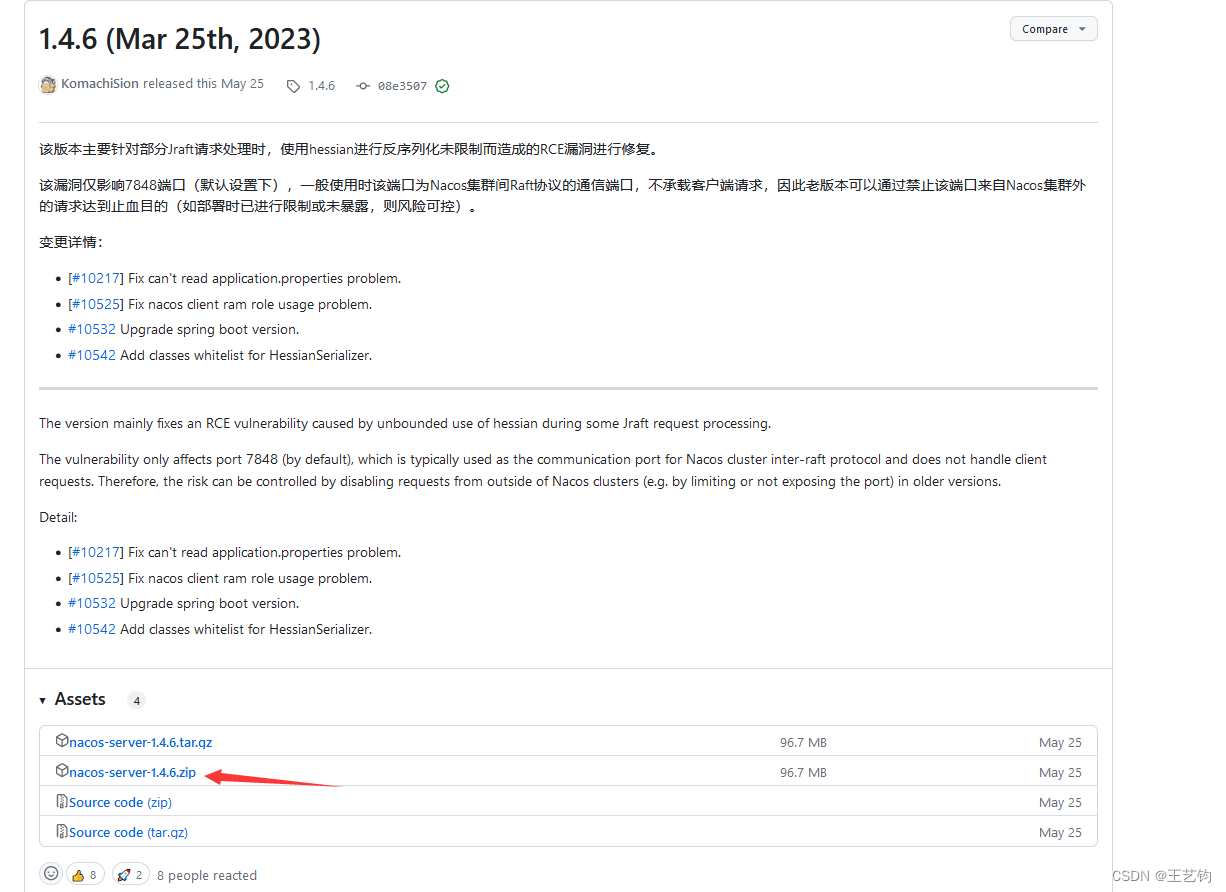1226x892 pixels.
Task: Toggle the thumbs-up reaction
Action: pos(85,872)
